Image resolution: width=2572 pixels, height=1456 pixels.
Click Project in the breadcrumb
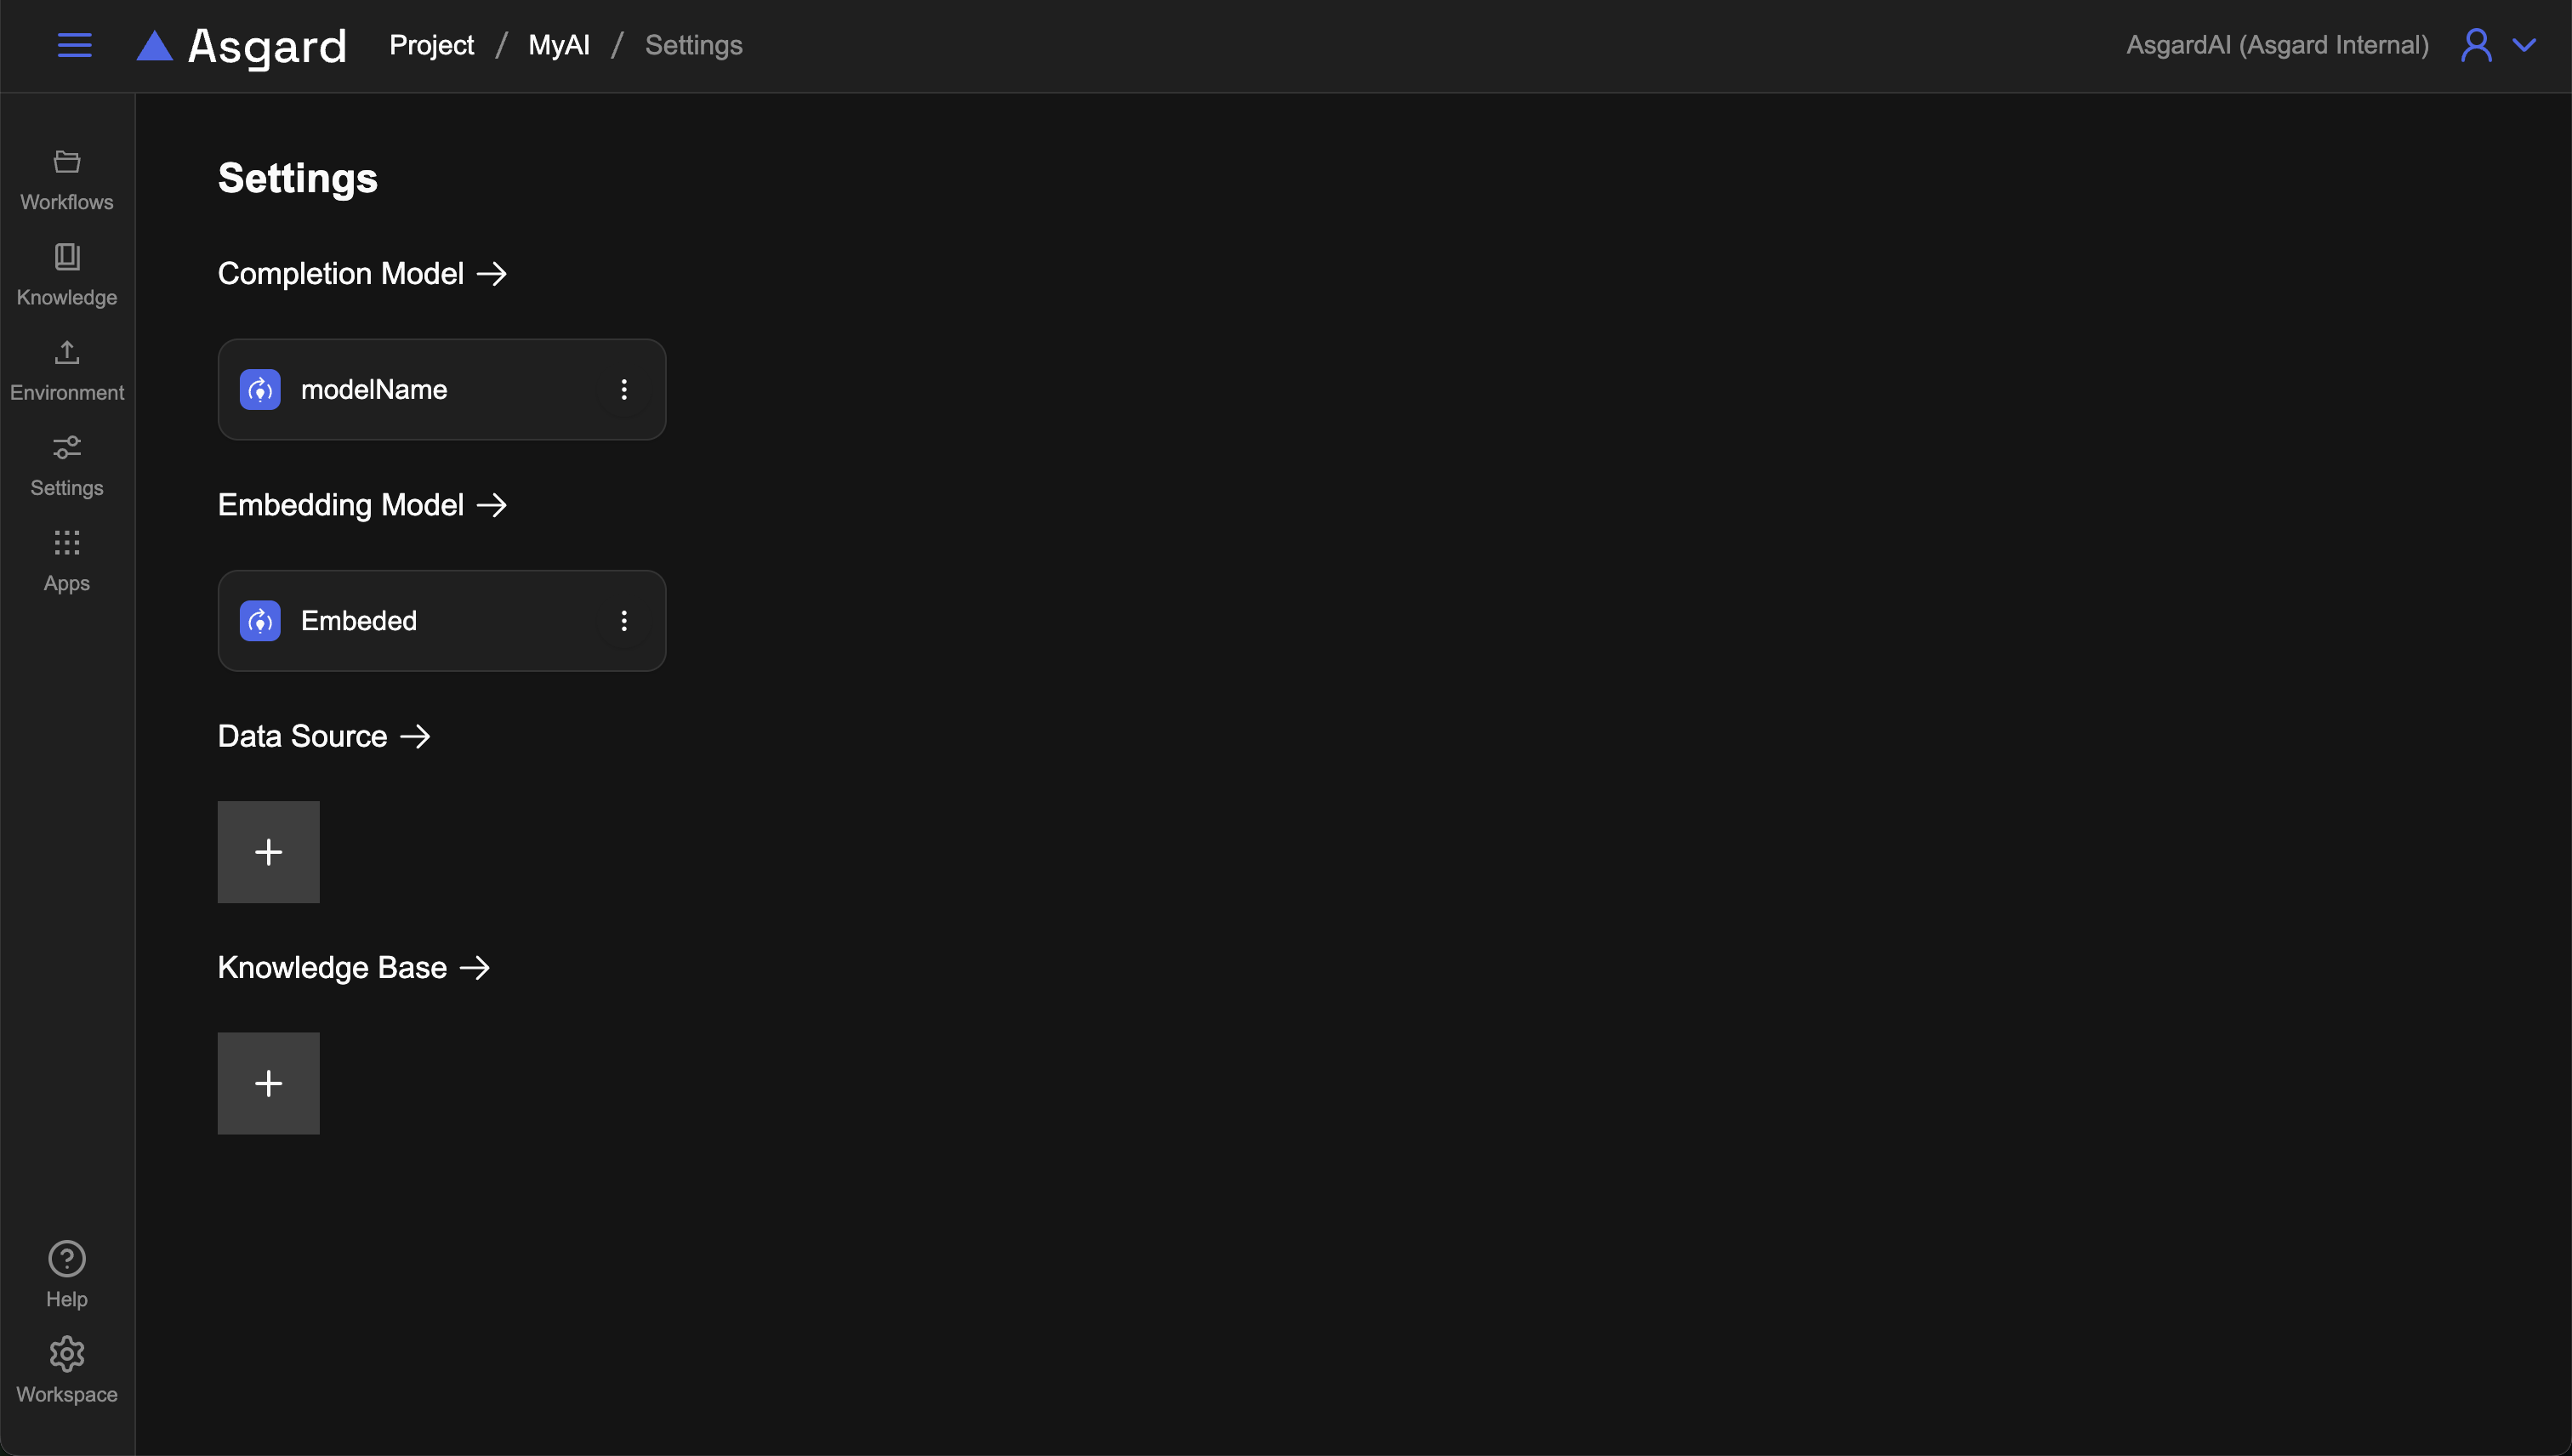click(431, 45)
